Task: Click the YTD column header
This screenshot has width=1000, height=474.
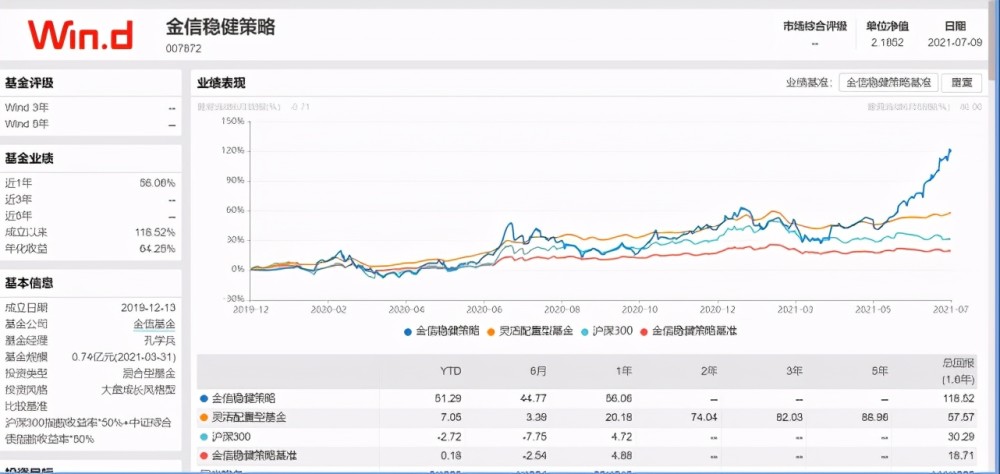Action: tap(450, 371)
